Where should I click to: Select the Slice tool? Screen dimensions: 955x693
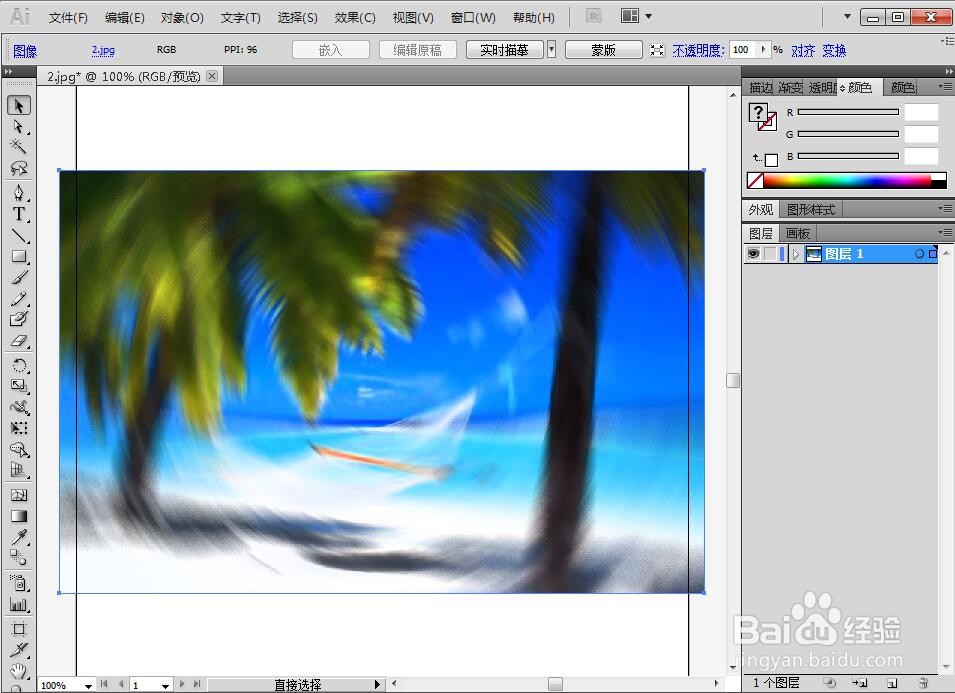(x=19, y=650)
